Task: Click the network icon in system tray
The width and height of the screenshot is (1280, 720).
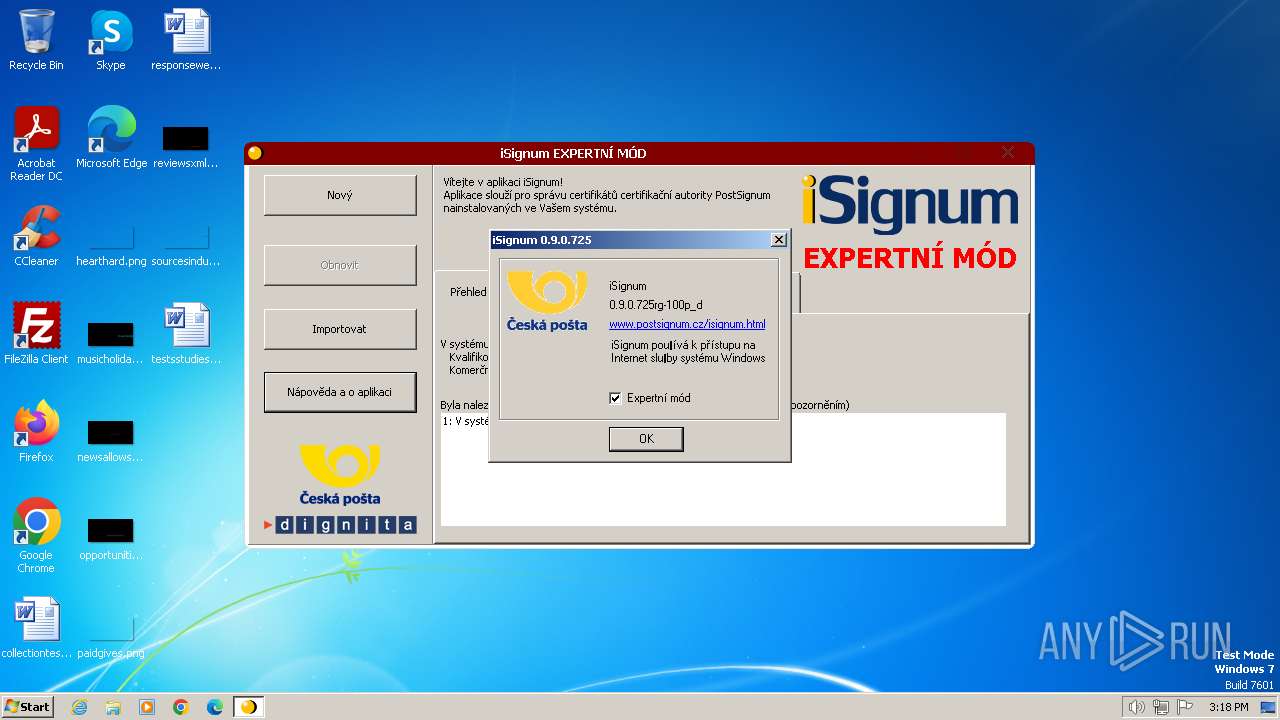Action: coord(1161,707)
